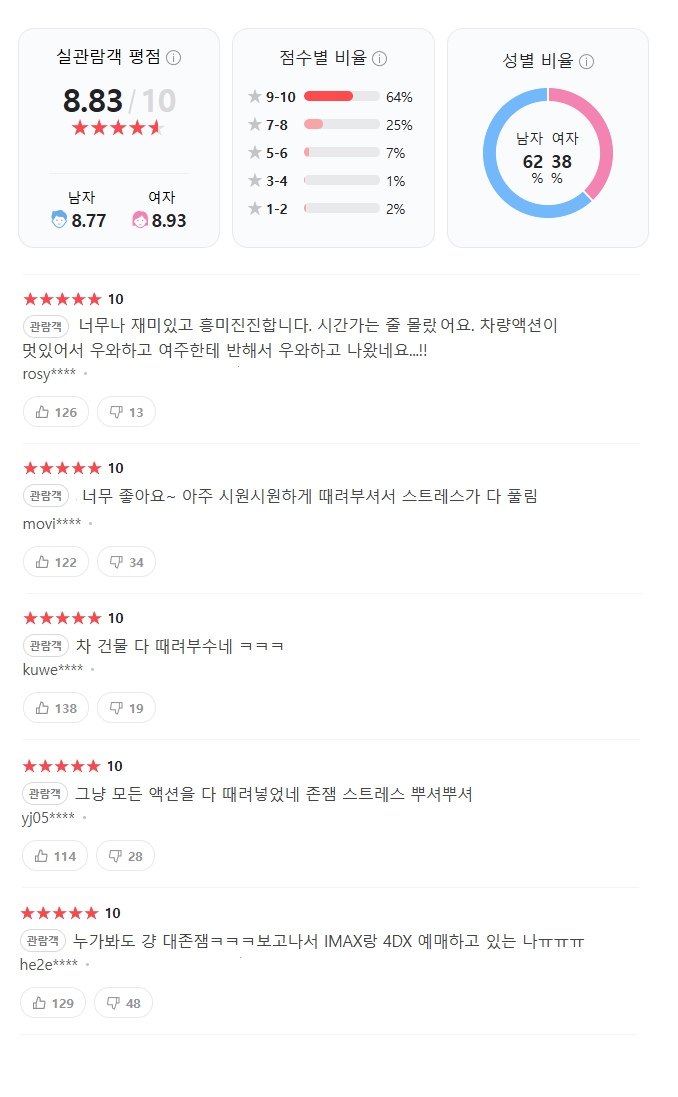The height and width of the screenshot is (1097, 678).
Task: Click the 7-8 score ratio bar
Action: tap(341, 125)
